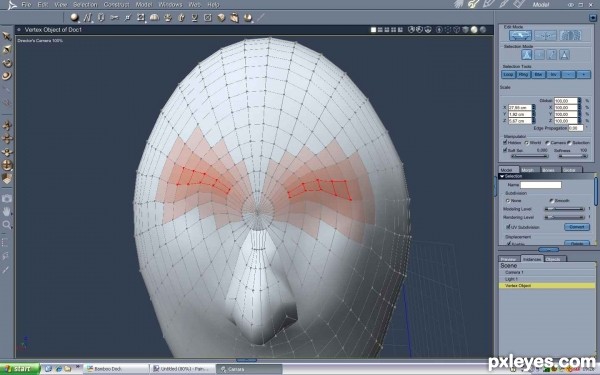Select Camera 1 in the Scene list

[547, 272]
